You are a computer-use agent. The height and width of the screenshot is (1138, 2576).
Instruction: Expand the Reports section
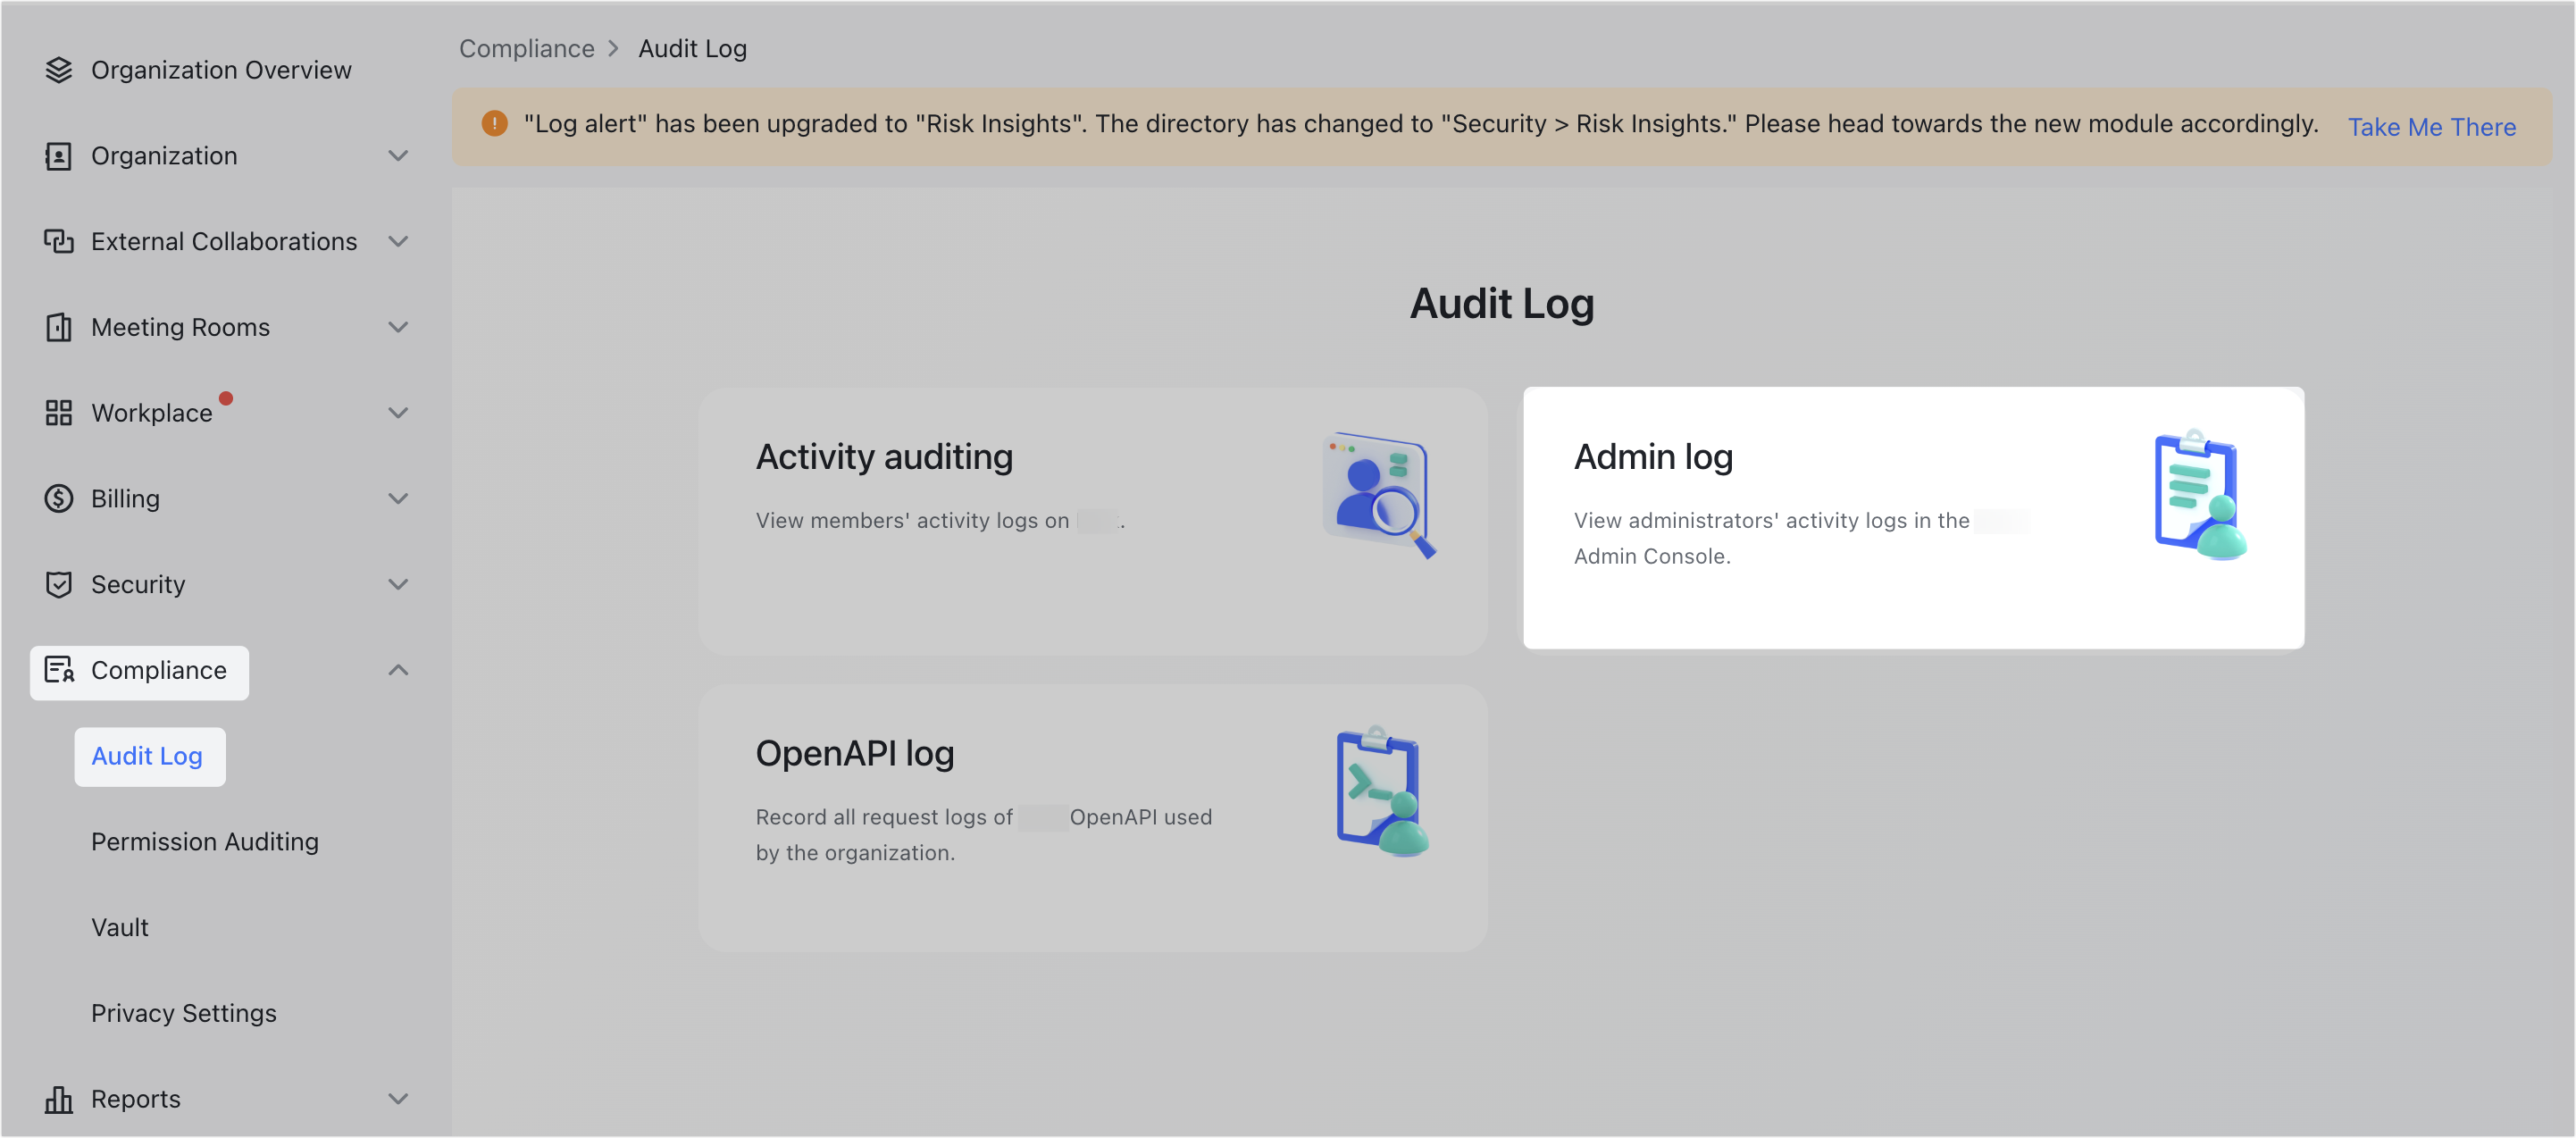pyautogui.click(x=399, y=1098)
